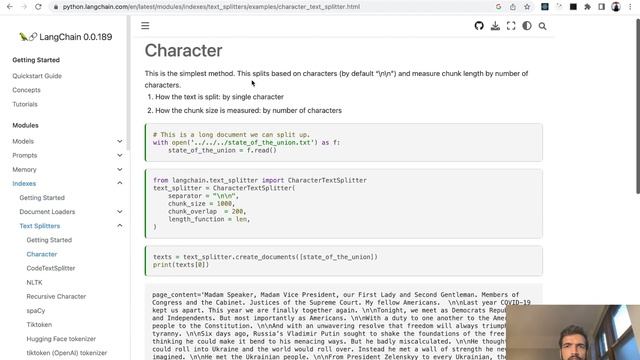Click the black square extension icon

573,7
